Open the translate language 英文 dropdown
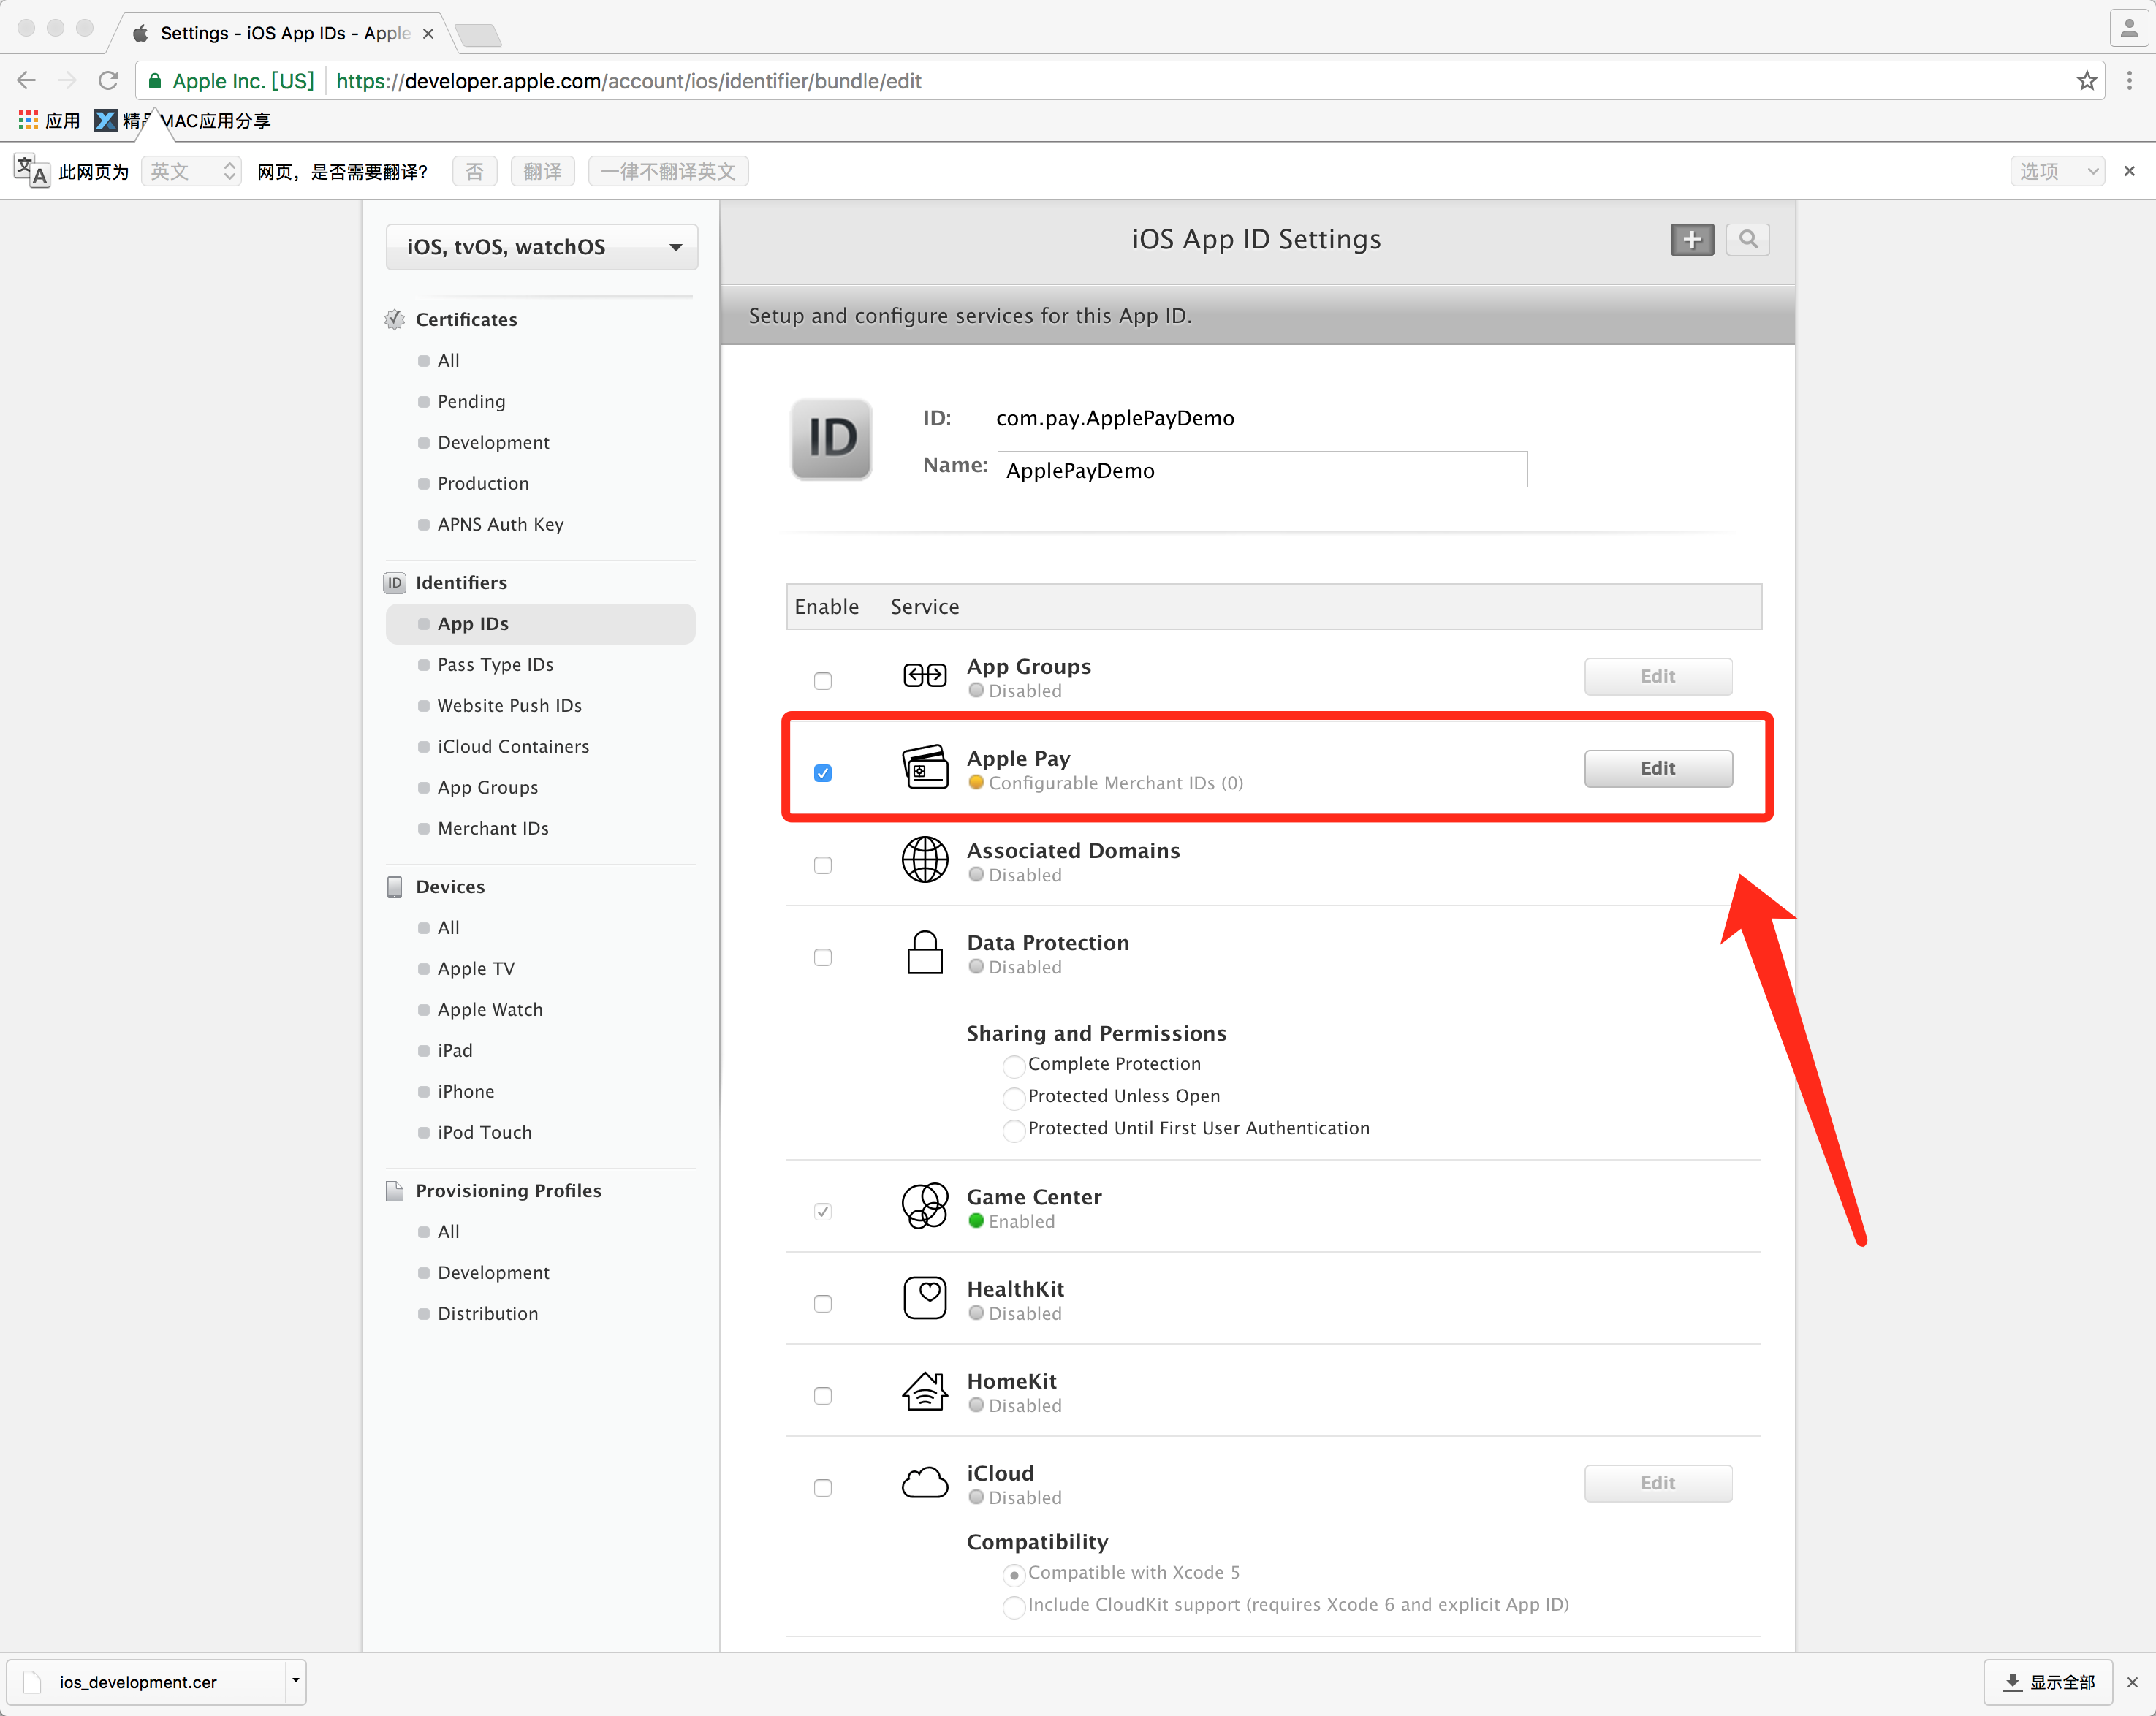This screenshot has width=2156, height=1716. coord(191,172)
